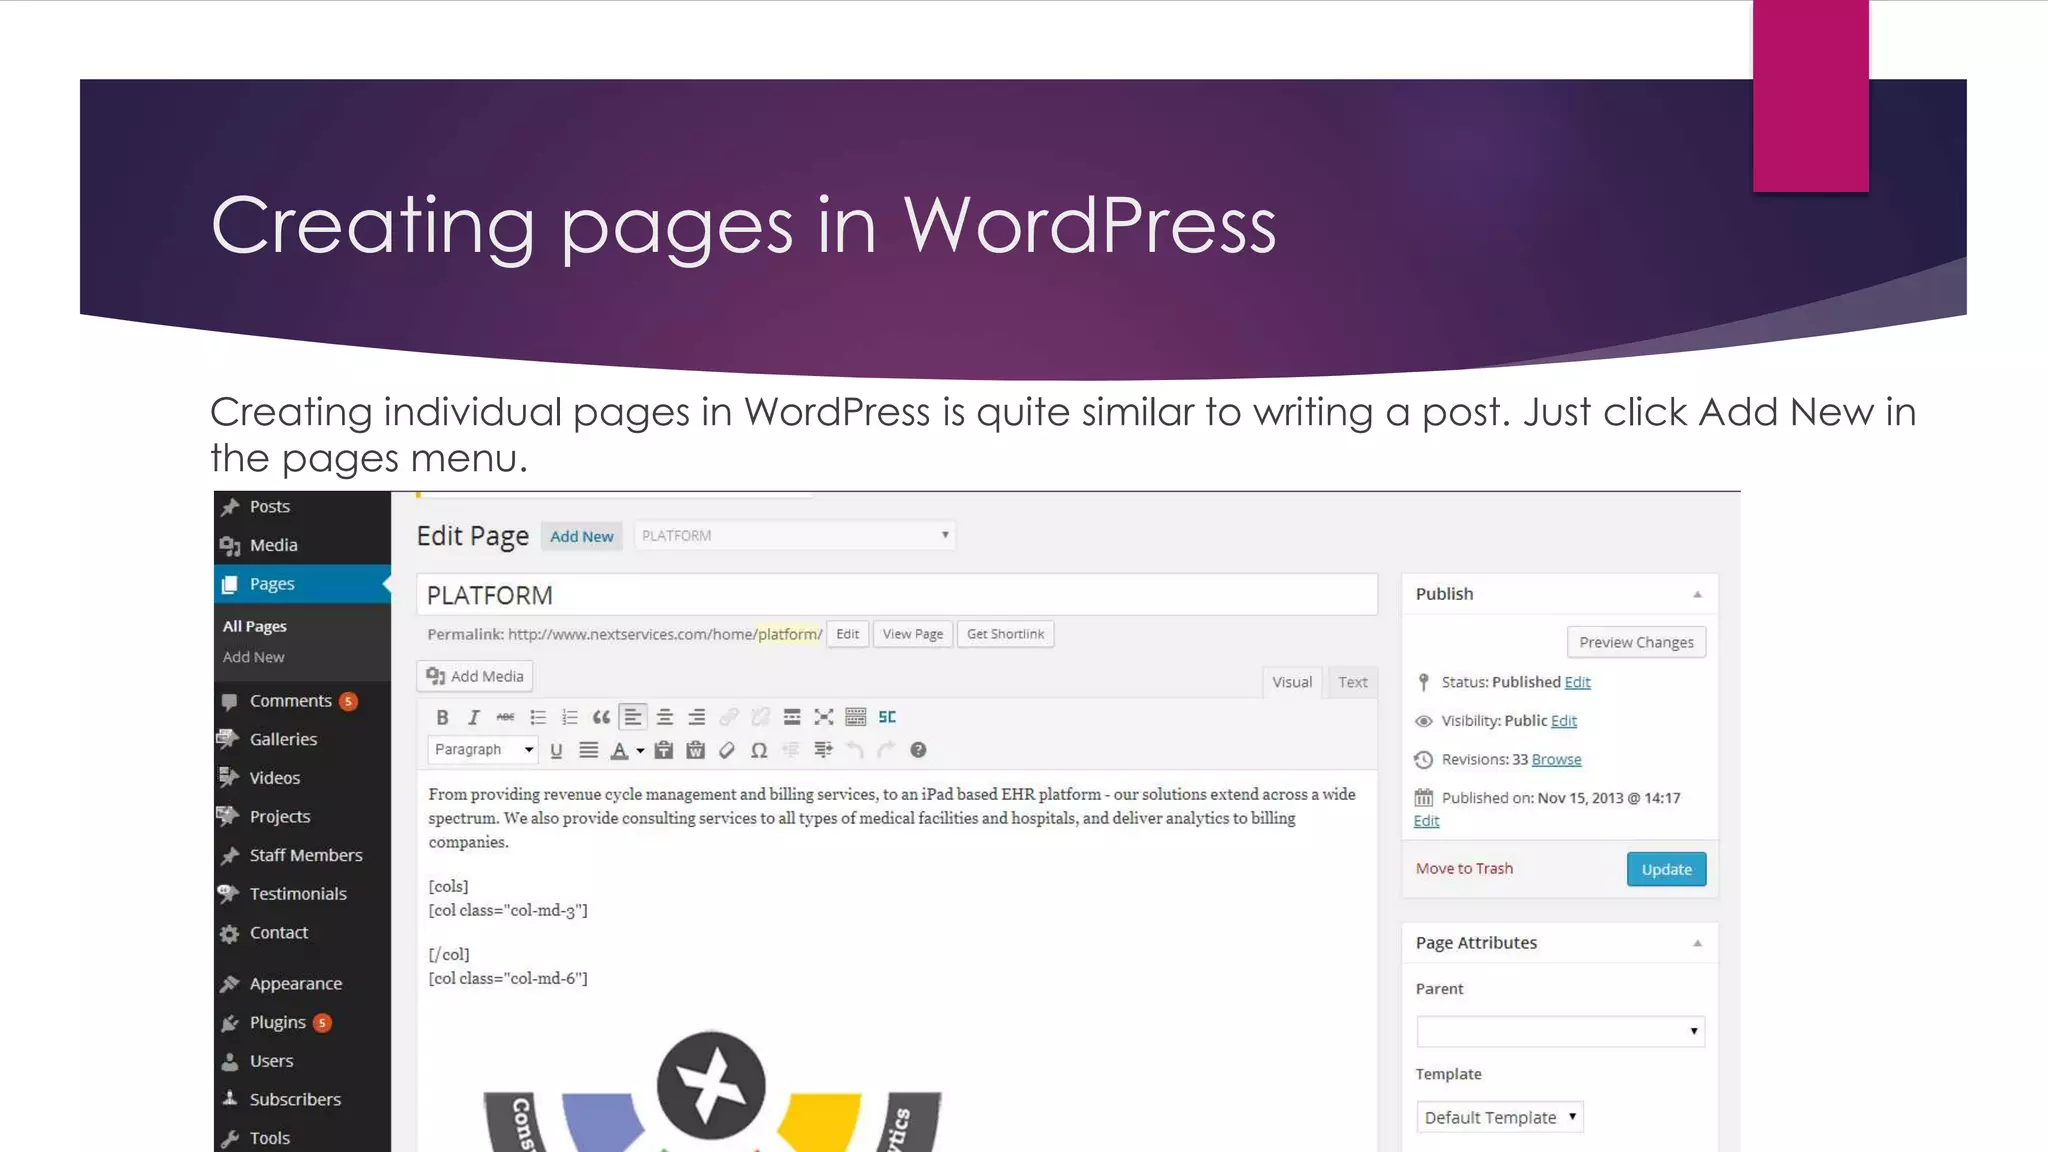The image size is (2048, 1152).
Task: Insert the Read More tag
Action: coord(792,717)
